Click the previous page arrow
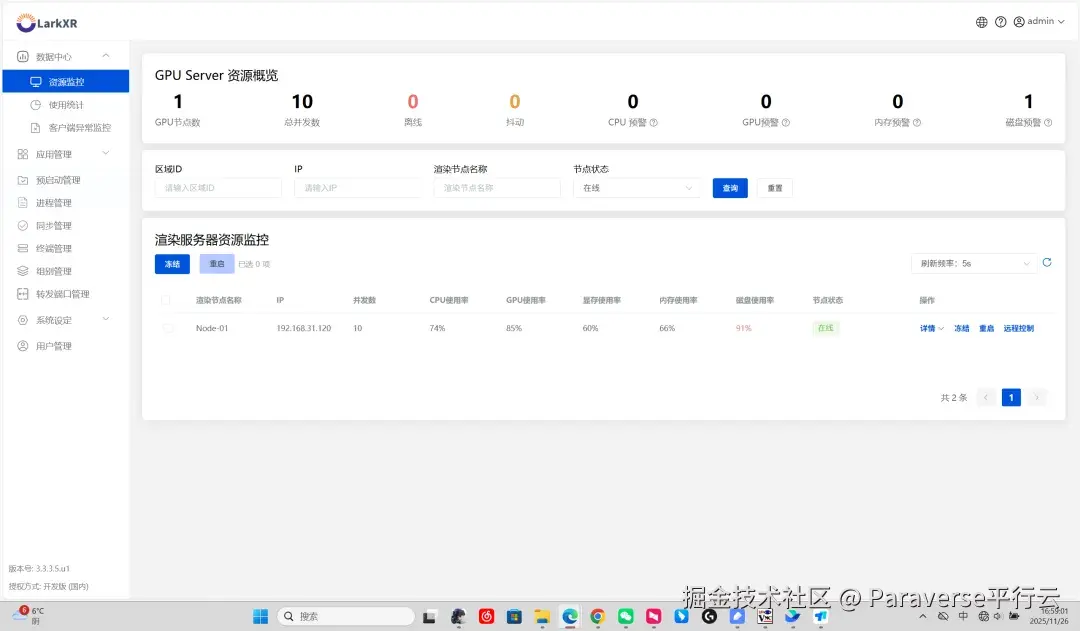The height and width of the screenshot is (631, 1080). pyautogui.click(x=986, y=397)
